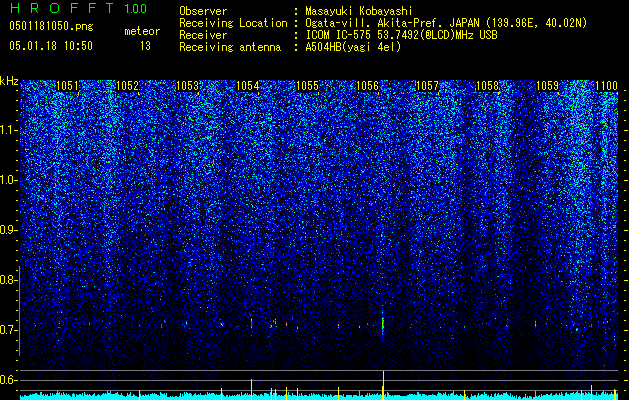The image size is (629, 400).
Task: Select the Ogata-vill. Akita-Pref. JAPAN location text
Action: 446,24
